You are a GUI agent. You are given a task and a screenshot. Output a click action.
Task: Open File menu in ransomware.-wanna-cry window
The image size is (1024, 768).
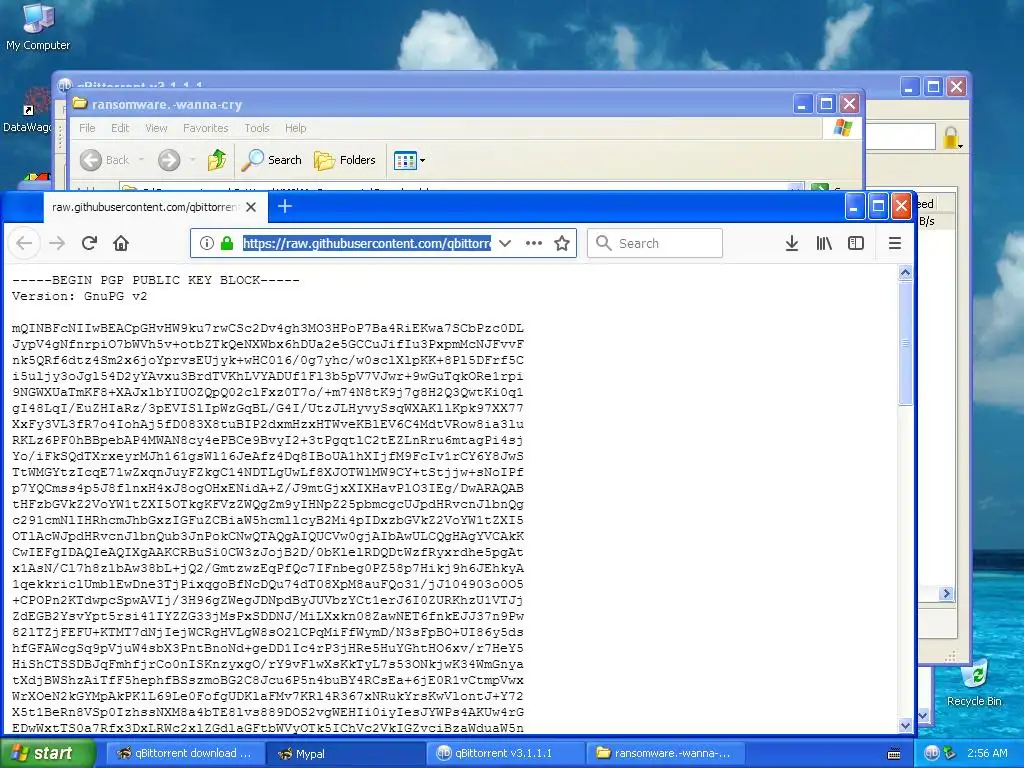click(x=87, y=128)
